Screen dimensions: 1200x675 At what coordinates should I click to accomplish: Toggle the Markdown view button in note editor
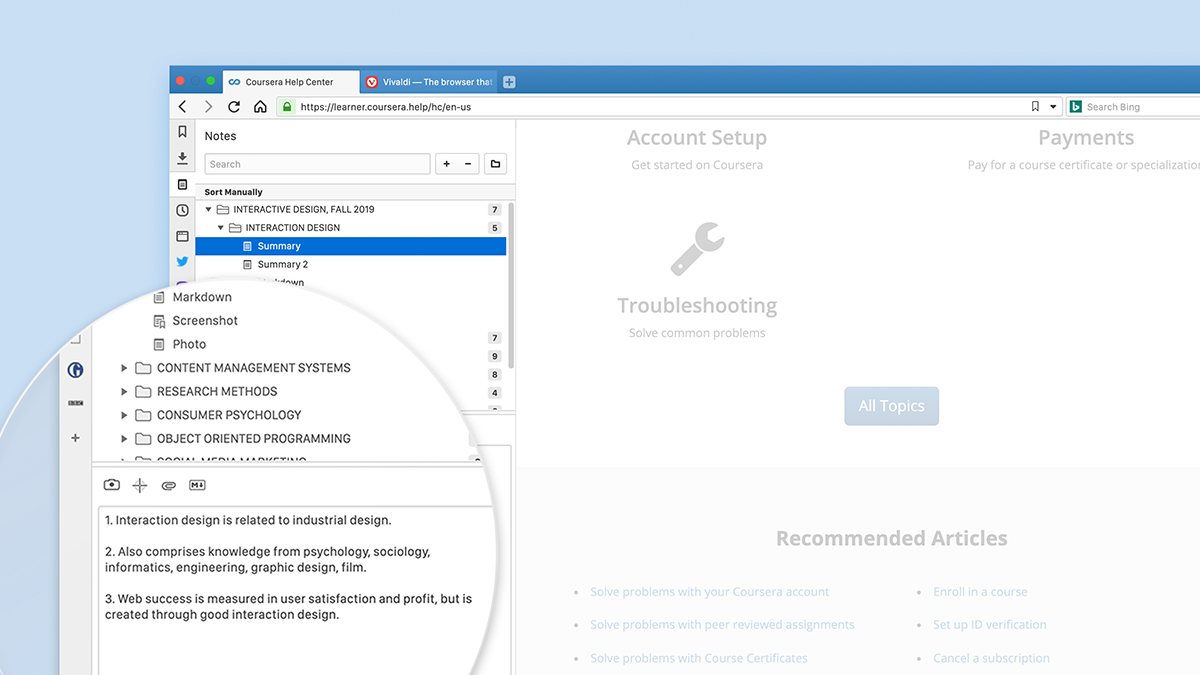pos(197,485)
